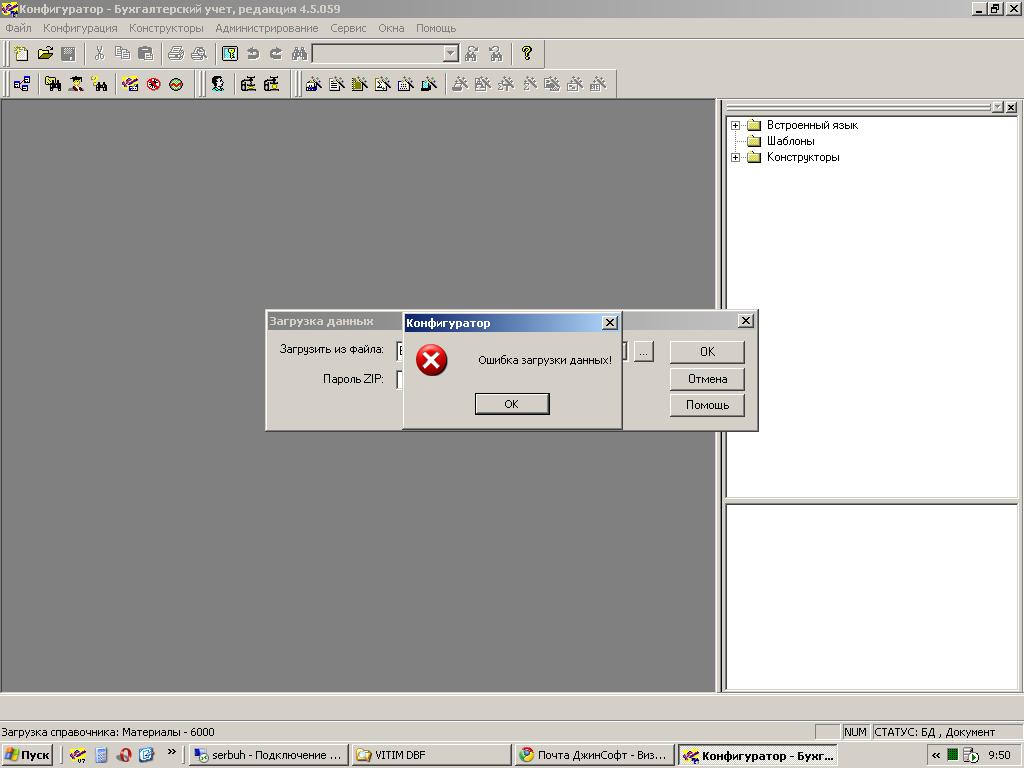Click the scissors Cut icon
This screenshot has width=1024, height=768.
[x=99, y=54]
